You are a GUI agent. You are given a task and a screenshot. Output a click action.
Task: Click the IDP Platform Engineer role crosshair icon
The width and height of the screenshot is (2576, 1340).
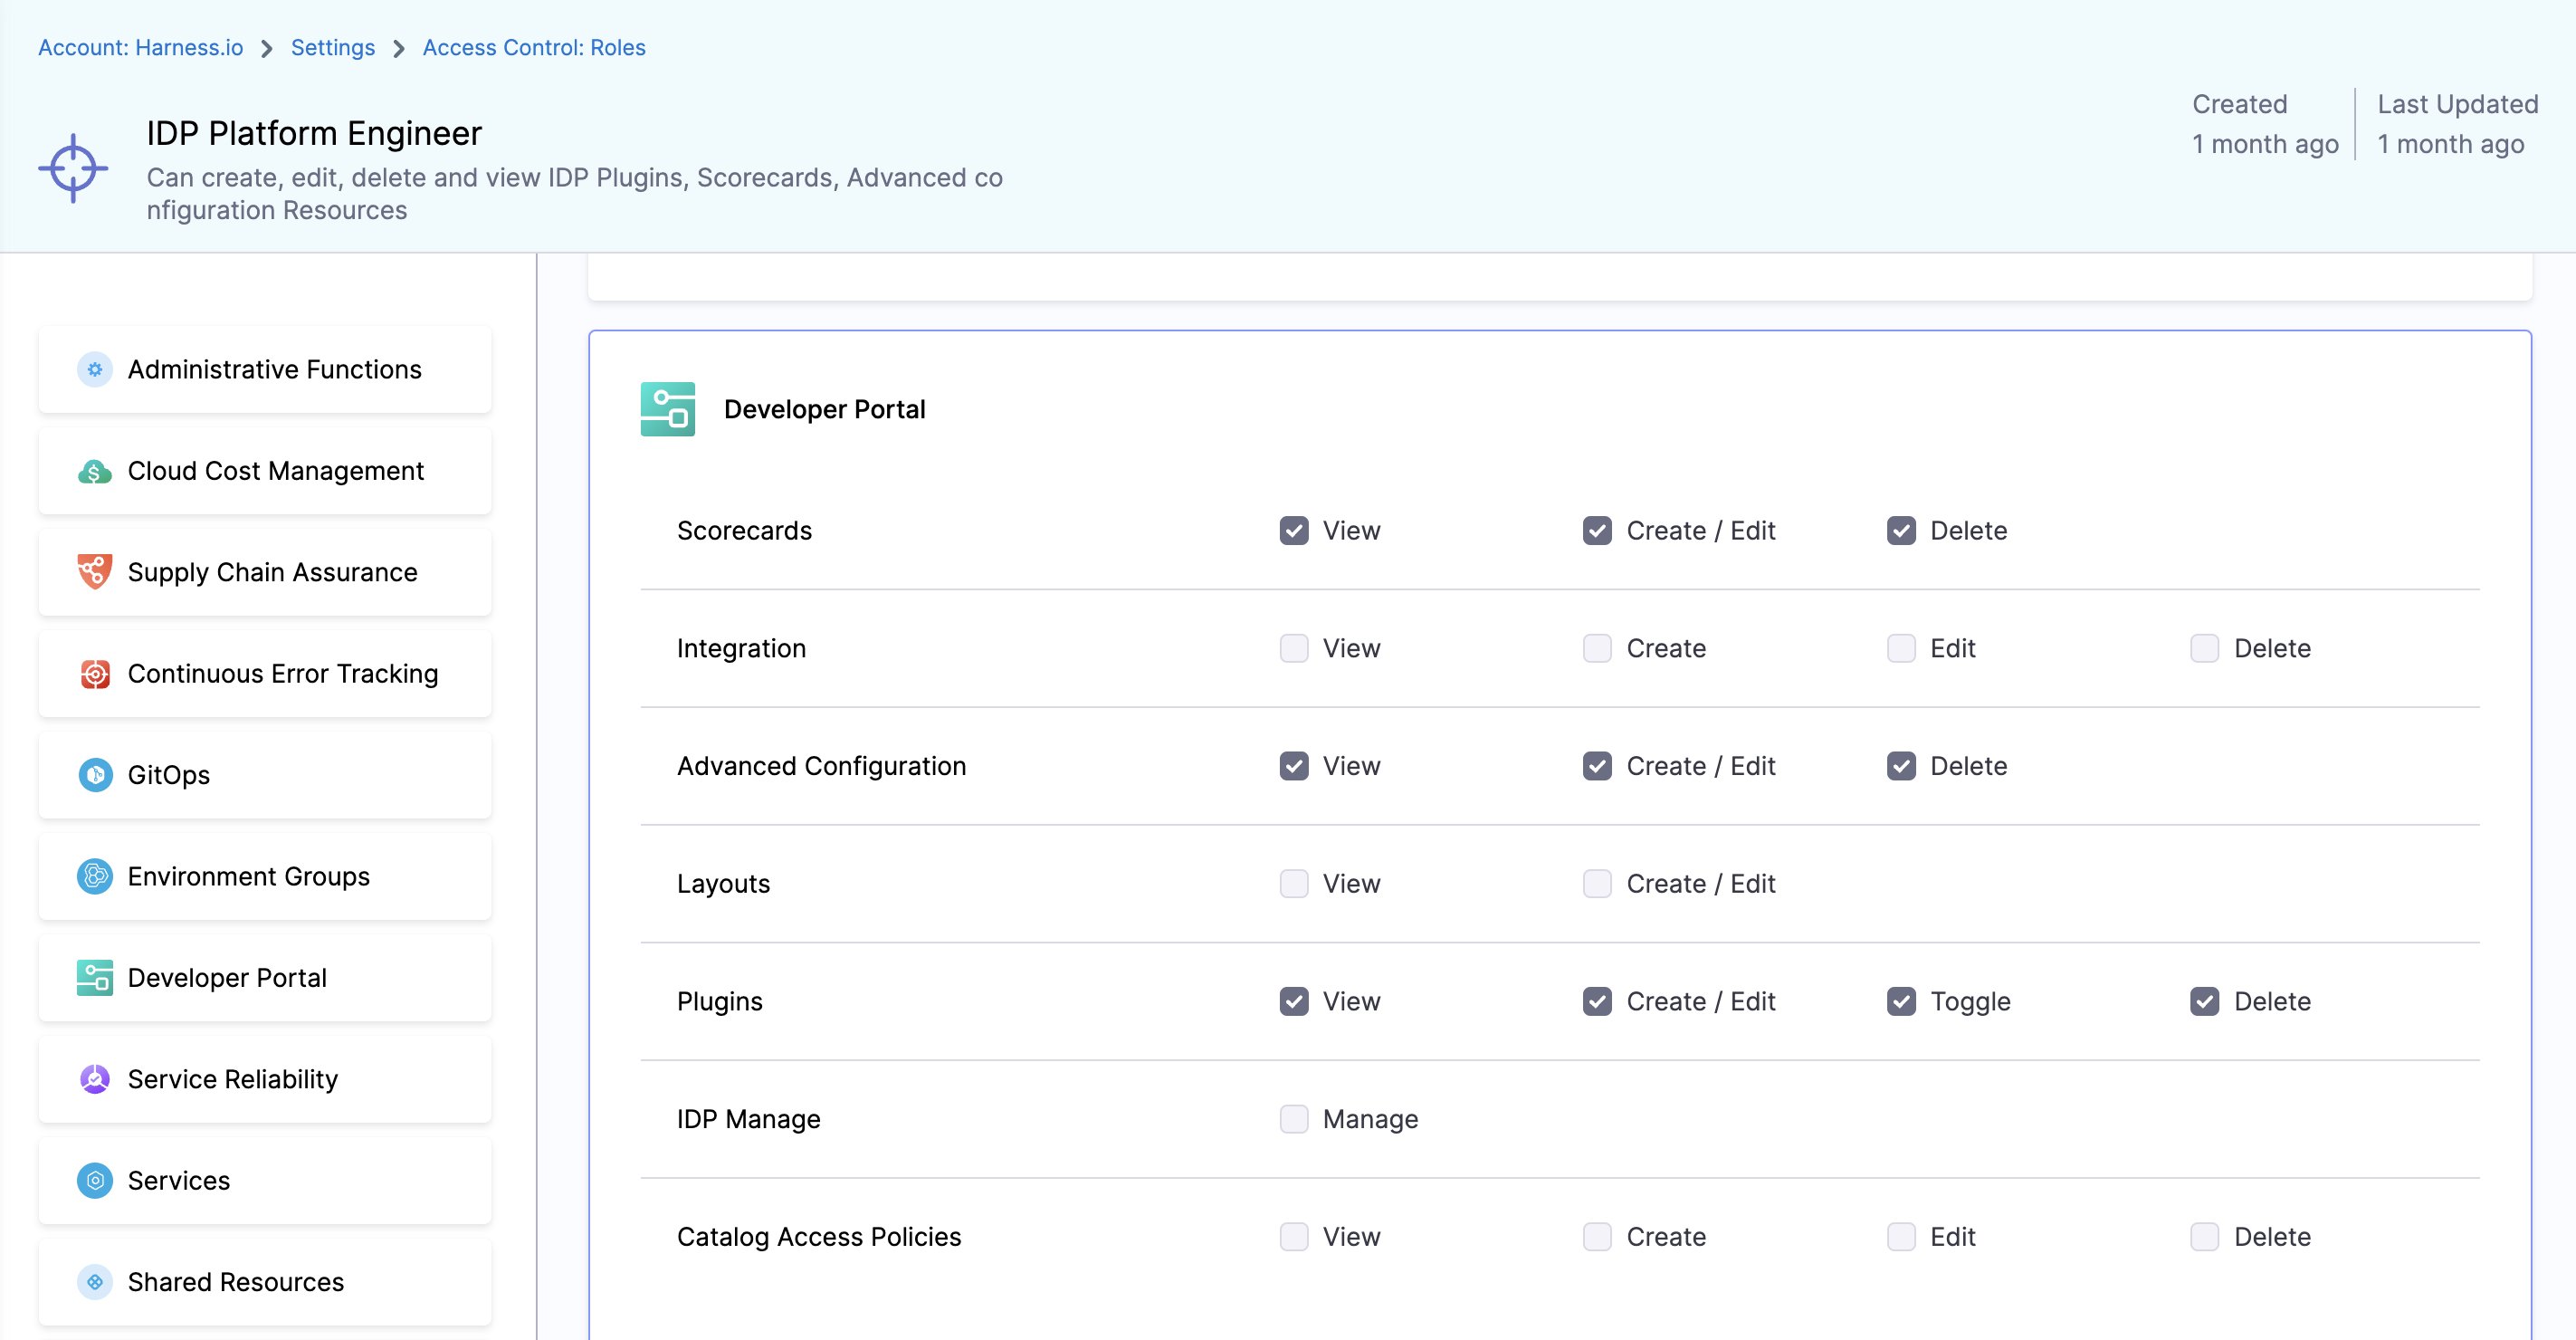73,168
